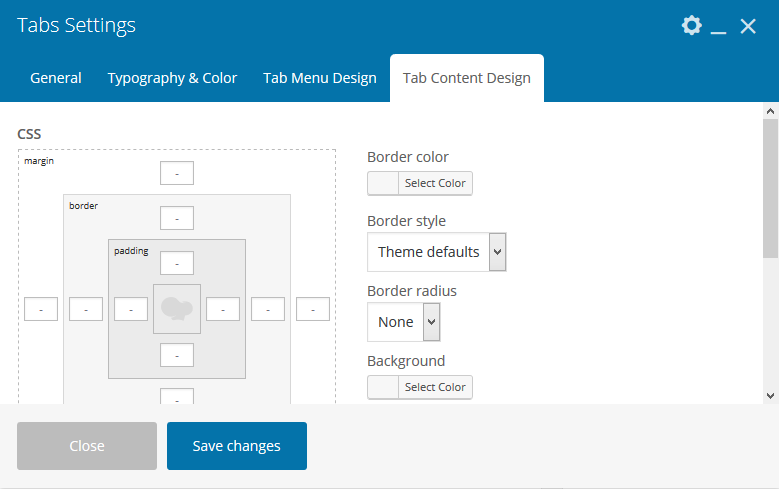Viewport: 779px width, 489px height.
Task: Close the Tabs Settings dialog with X
Action: click(x=748, y=27)
